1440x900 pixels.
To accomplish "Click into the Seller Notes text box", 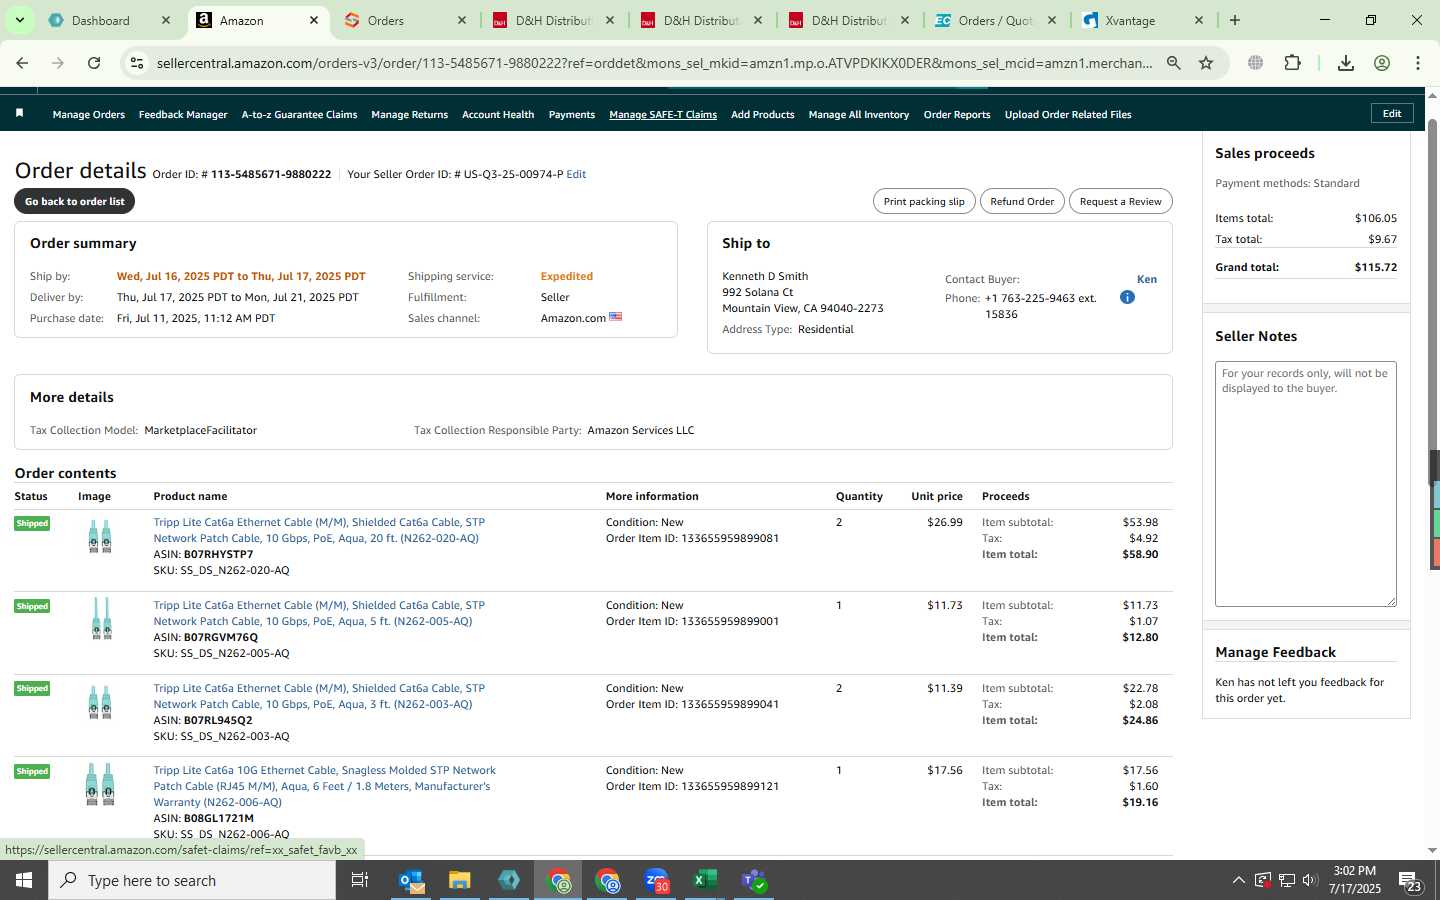I will (1305, 484).
